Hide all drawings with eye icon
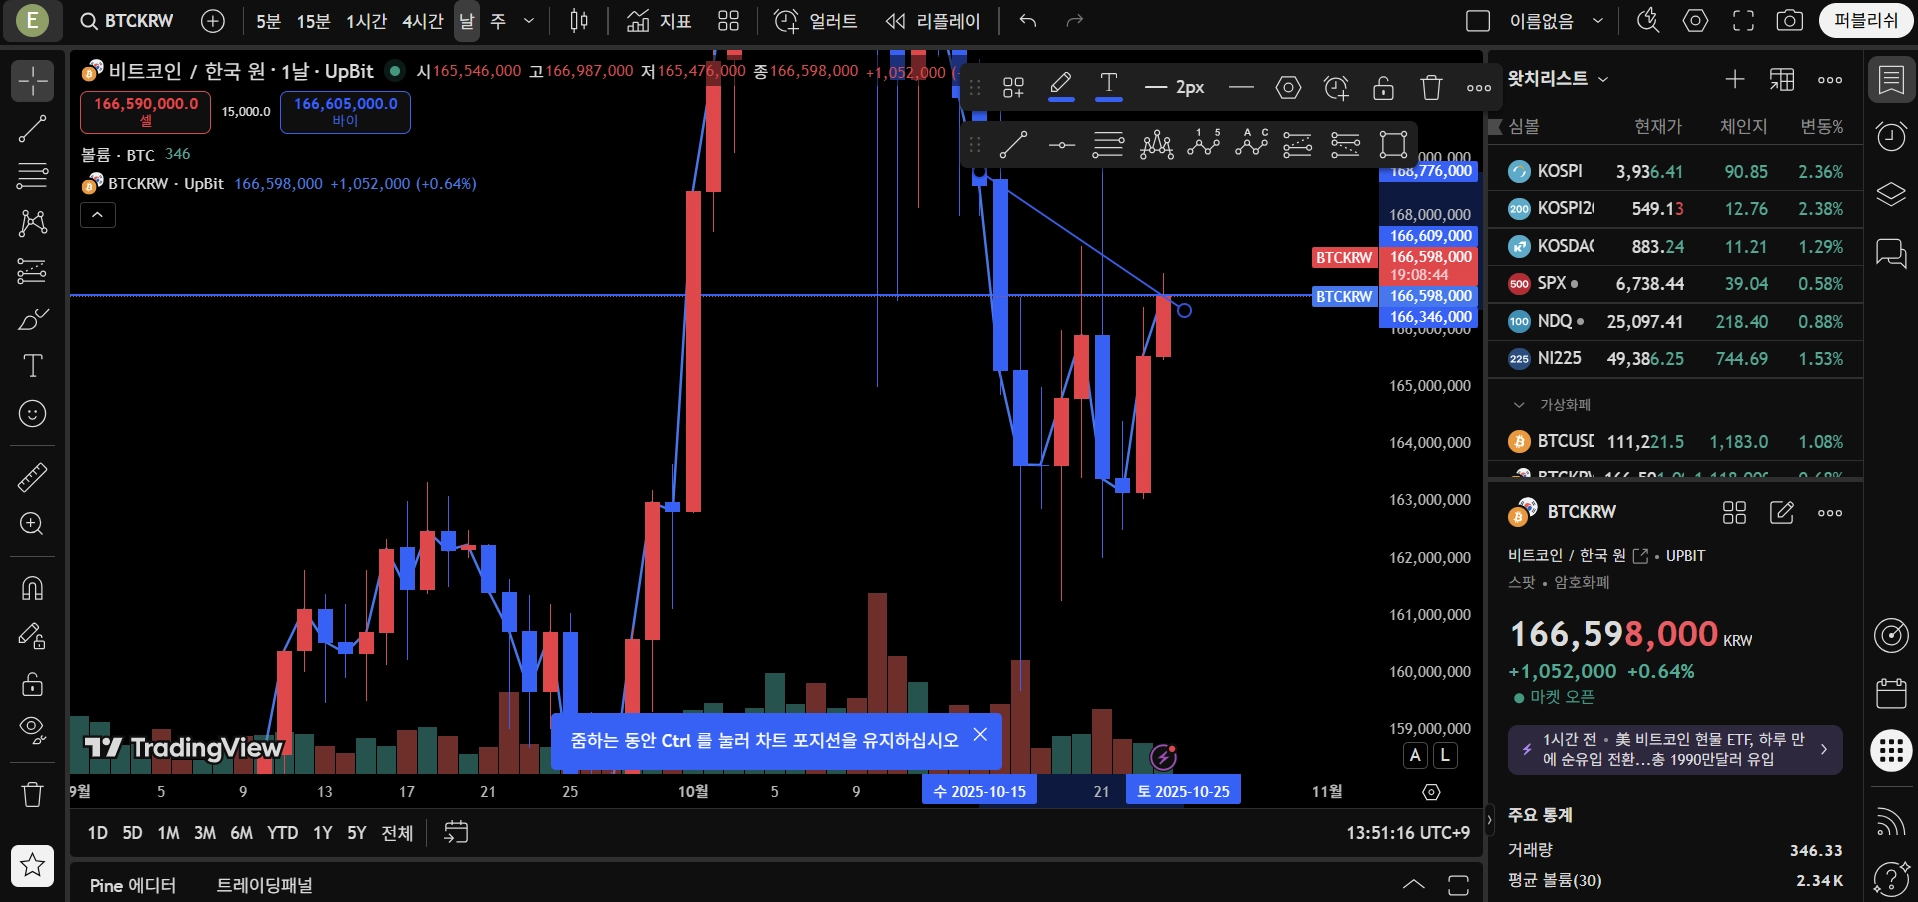The image size is (1918, 902). [x=32, y=730]
